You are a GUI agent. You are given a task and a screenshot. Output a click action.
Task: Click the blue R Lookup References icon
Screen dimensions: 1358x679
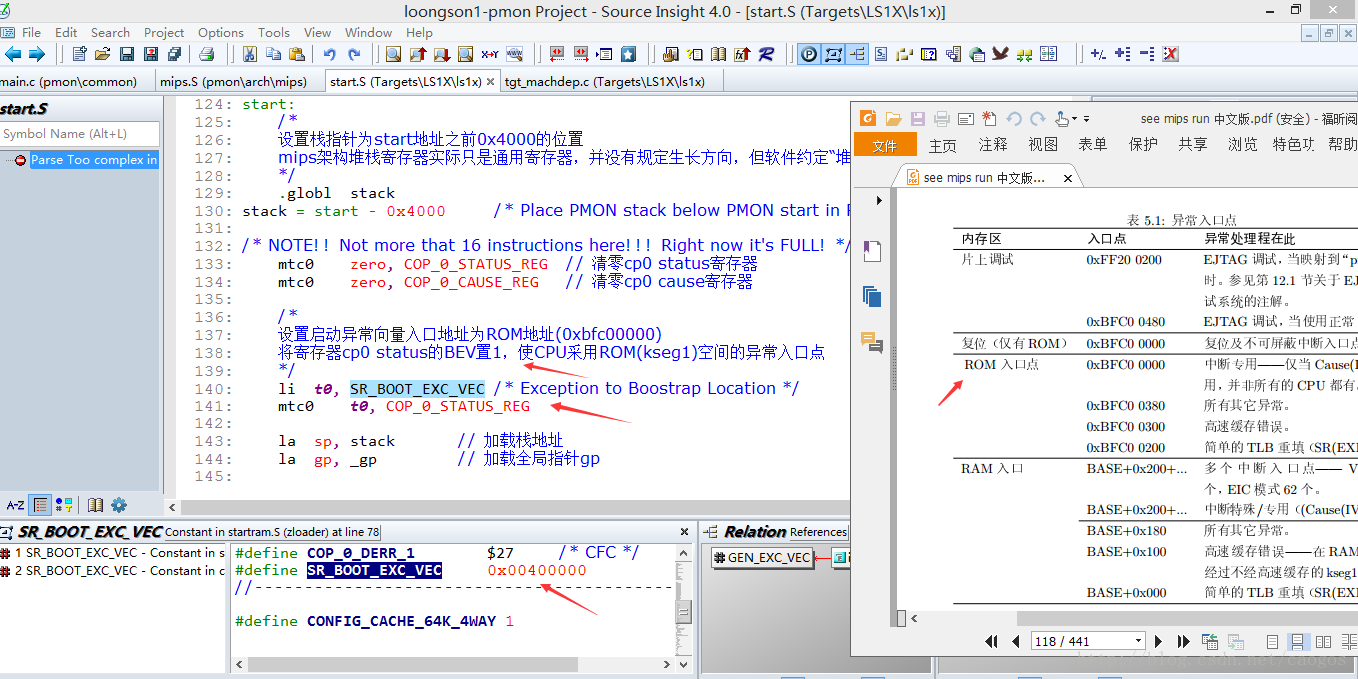pyautogui.click(x=766, y=54)
